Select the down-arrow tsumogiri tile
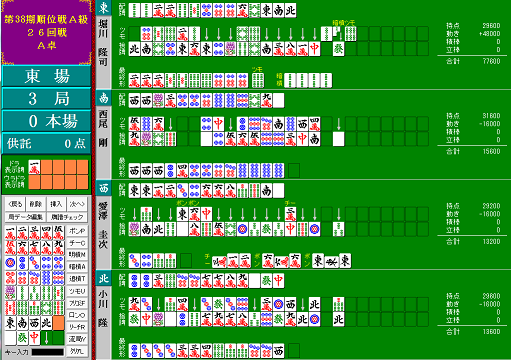The height and width of the screenshot is (360, 511). tap(46, 338)
